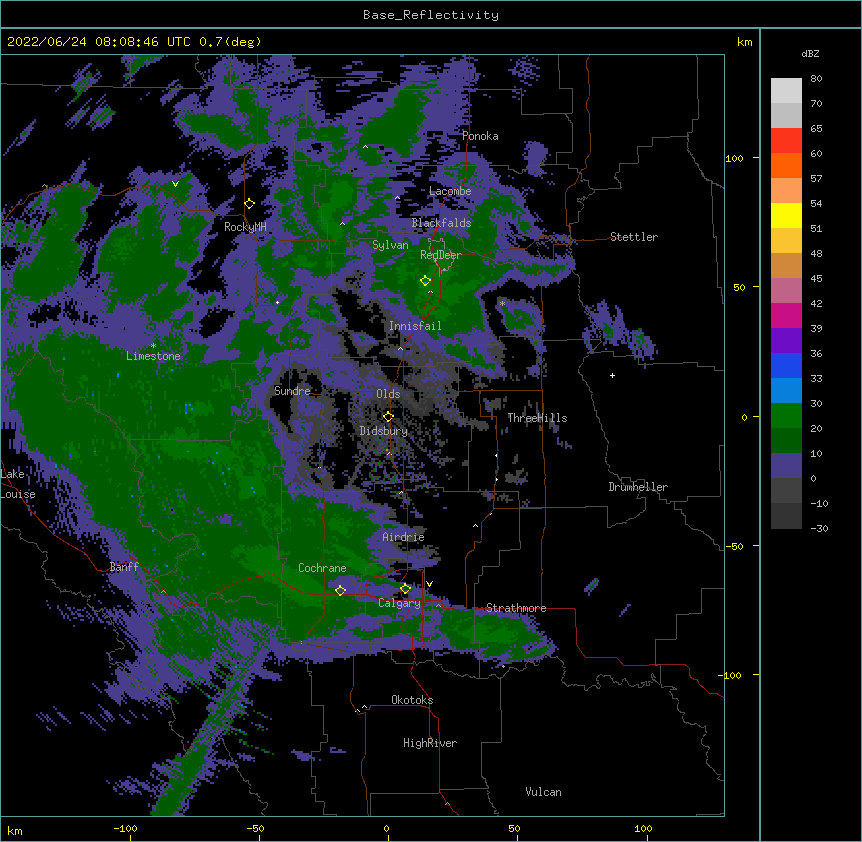Click the Base_Reflectivity title text
The image size is (862, 842).
coord(431,15)
